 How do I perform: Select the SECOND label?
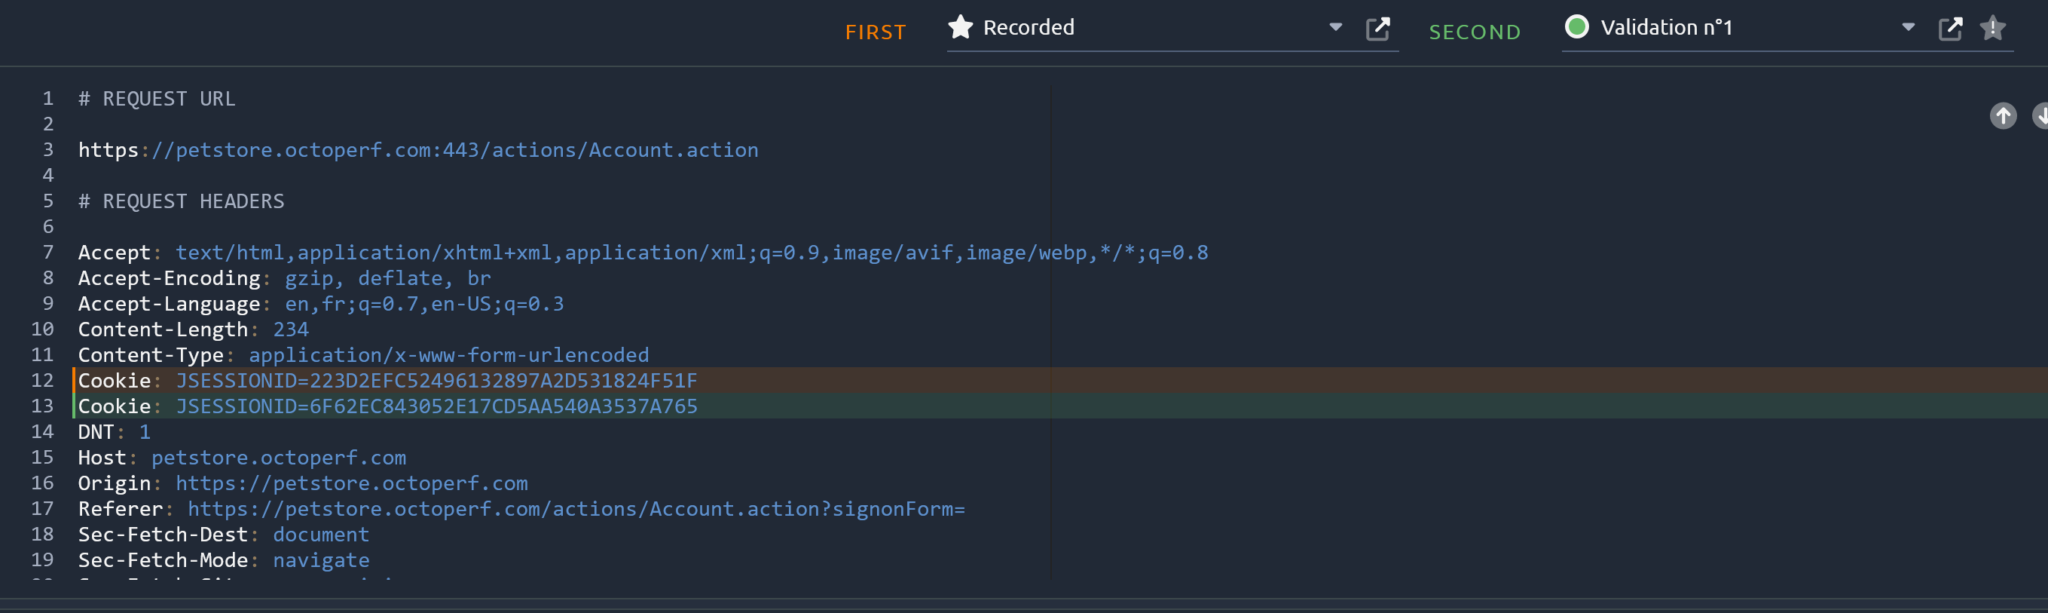pyautogui.click(x=1474, y=32)
